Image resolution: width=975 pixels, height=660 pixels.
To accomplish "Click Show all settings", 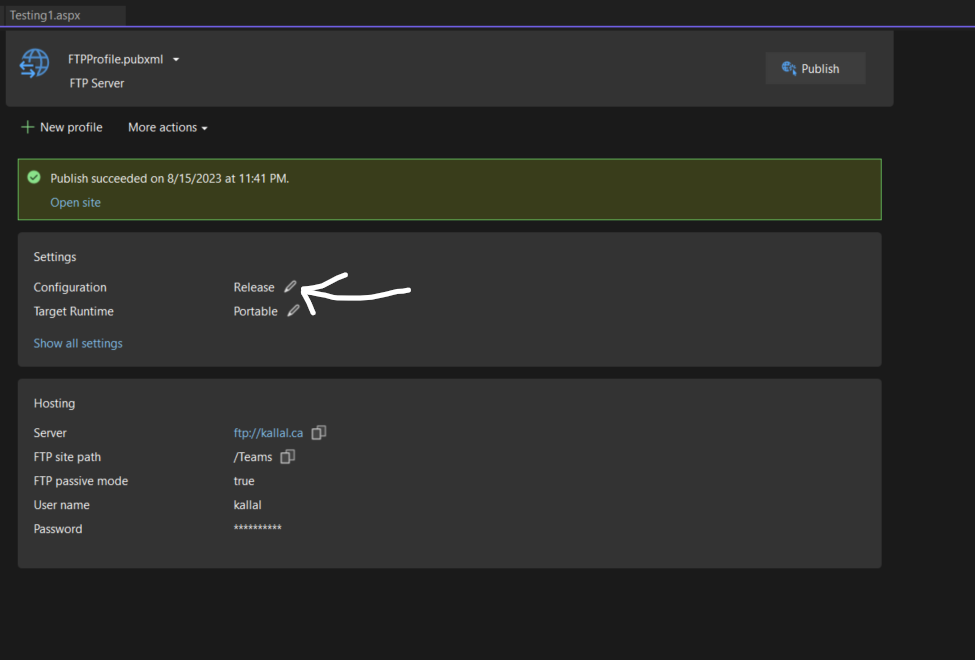I will (x=78, y=342).
